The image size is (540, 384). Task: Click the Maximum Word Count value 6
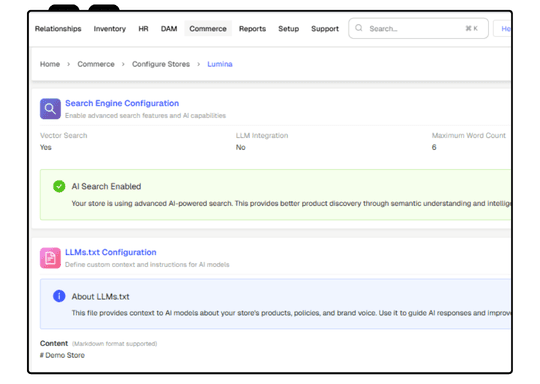point(434,147)
